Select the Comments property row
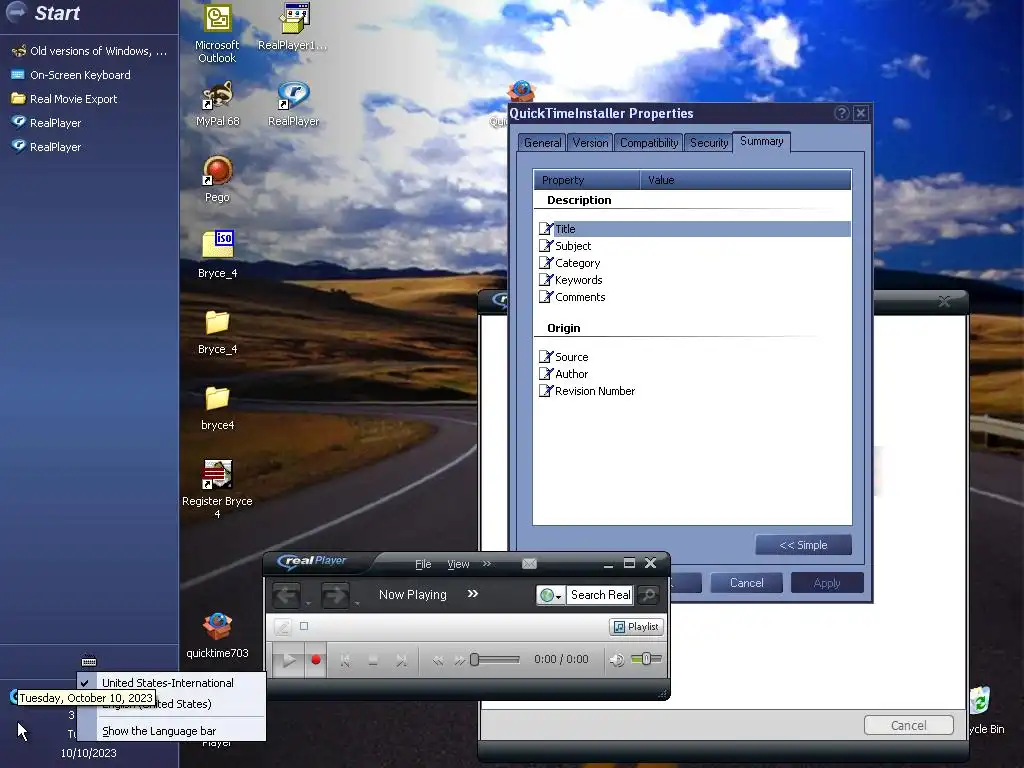This screenshot has height=768, width=1024. 693,296
